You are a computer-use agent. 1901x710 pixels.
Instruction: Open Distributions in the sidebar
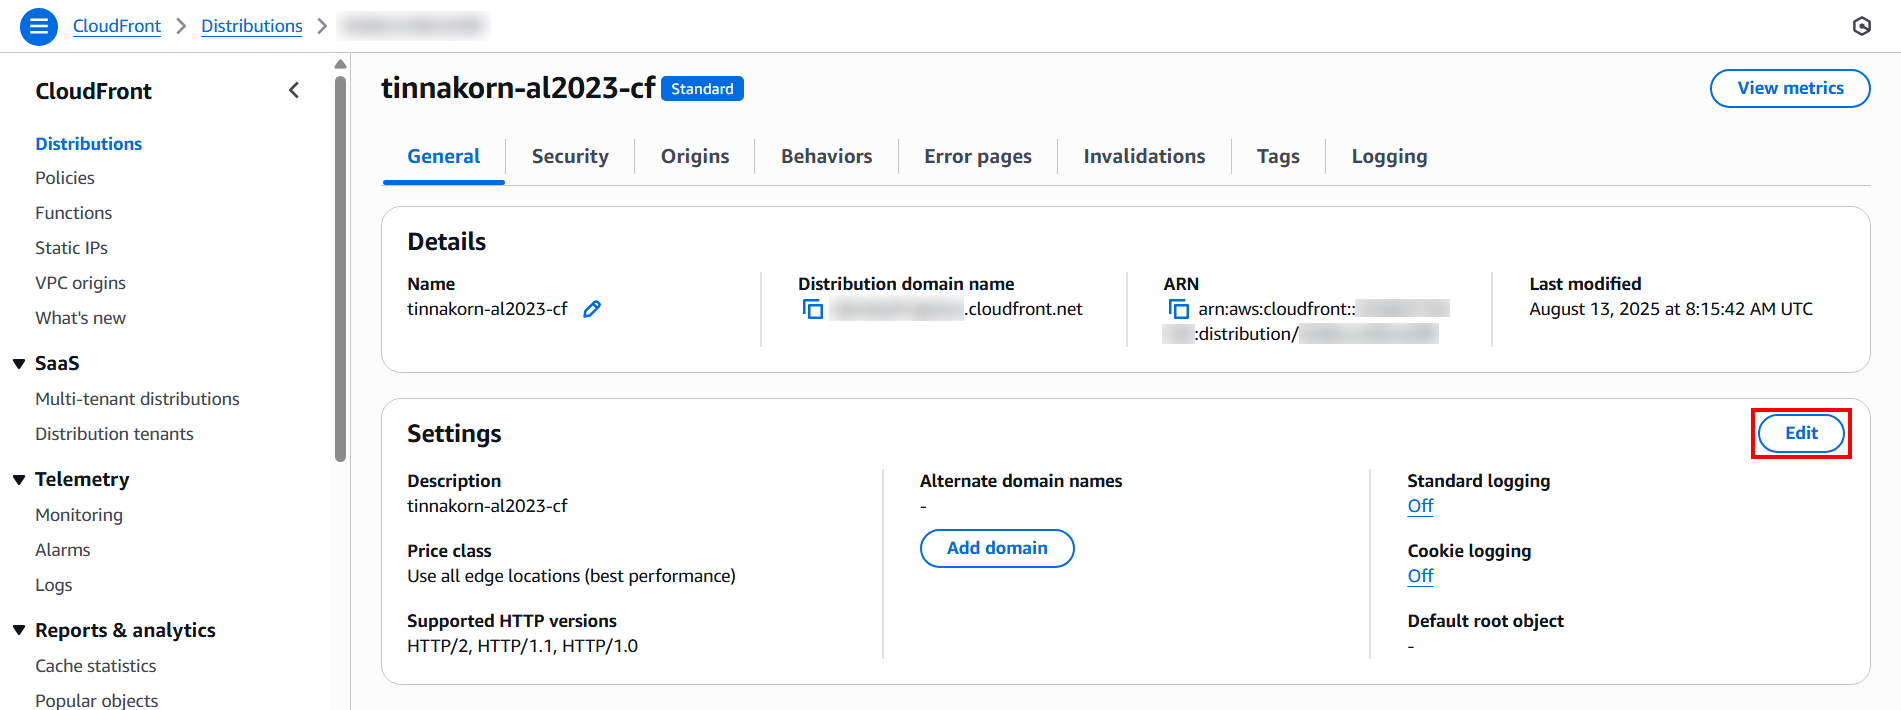click(89, 144)
